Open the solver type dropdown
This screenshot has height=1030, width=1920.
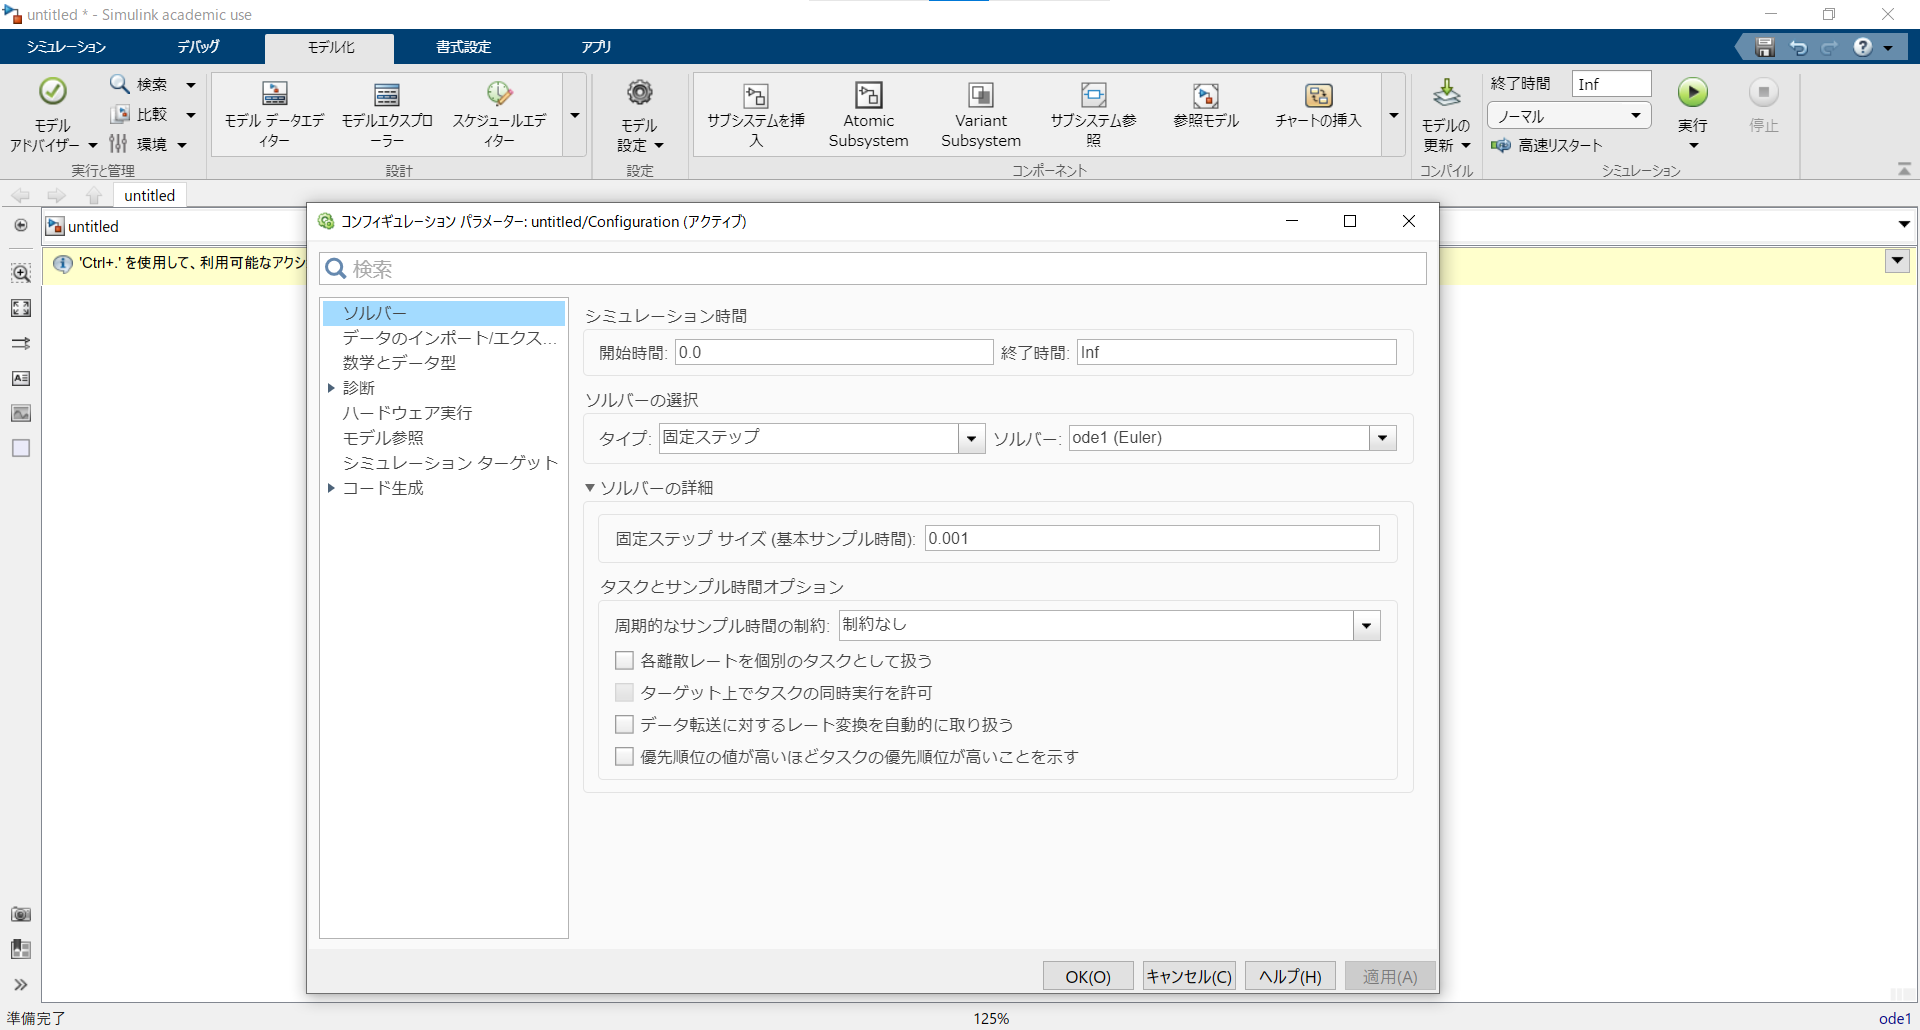pos(969,438)
